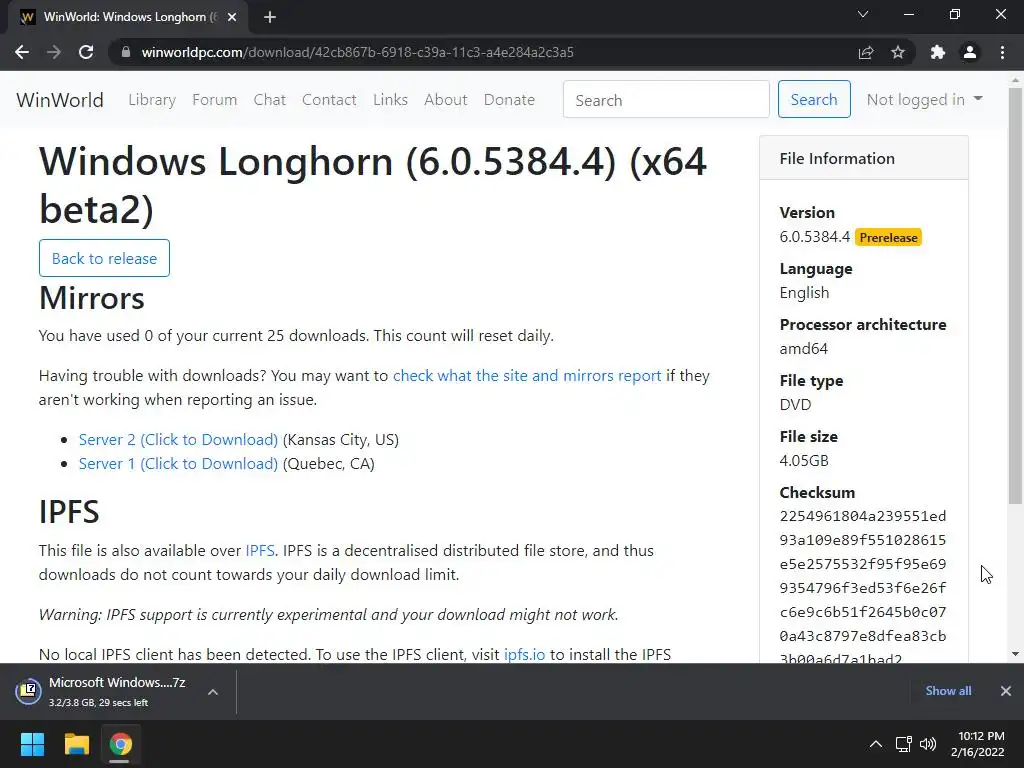The height and width of the screenshot is (768, 1024).
Task: Click the 7z archive download file icon
Action: pos(29,691)
